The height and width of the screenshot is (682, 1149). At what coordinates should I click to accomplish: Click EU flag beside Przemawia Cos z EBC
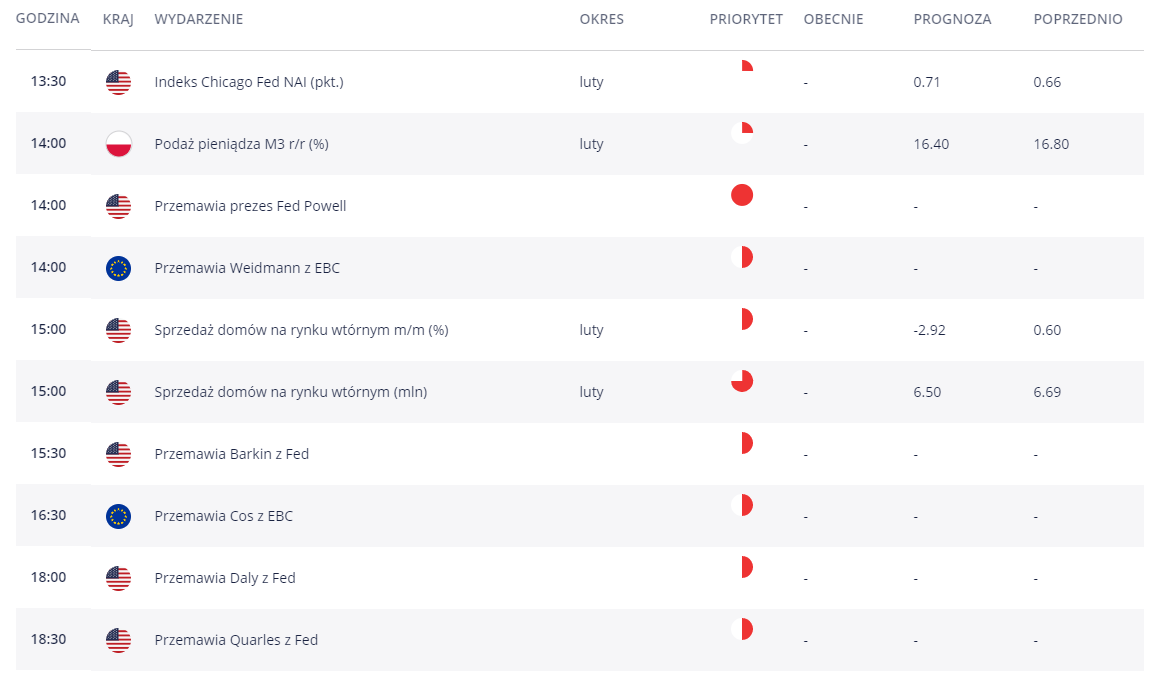pyautogui.click(x=118, y=516)
